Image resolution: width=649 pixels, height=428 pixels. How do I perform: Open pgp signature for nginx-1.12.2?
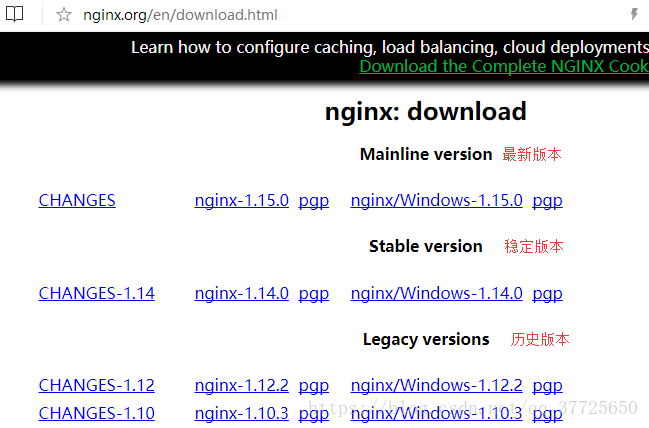pos(314,387)
